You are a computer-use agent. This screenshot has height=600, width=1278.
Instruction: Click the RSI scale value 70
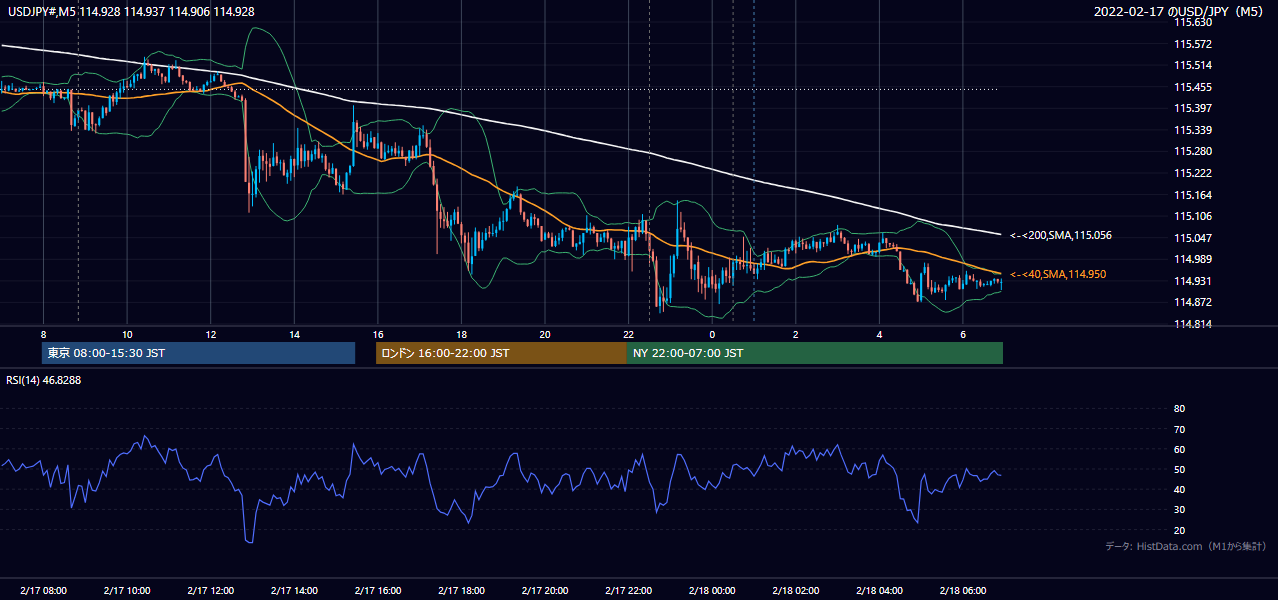1179,429
